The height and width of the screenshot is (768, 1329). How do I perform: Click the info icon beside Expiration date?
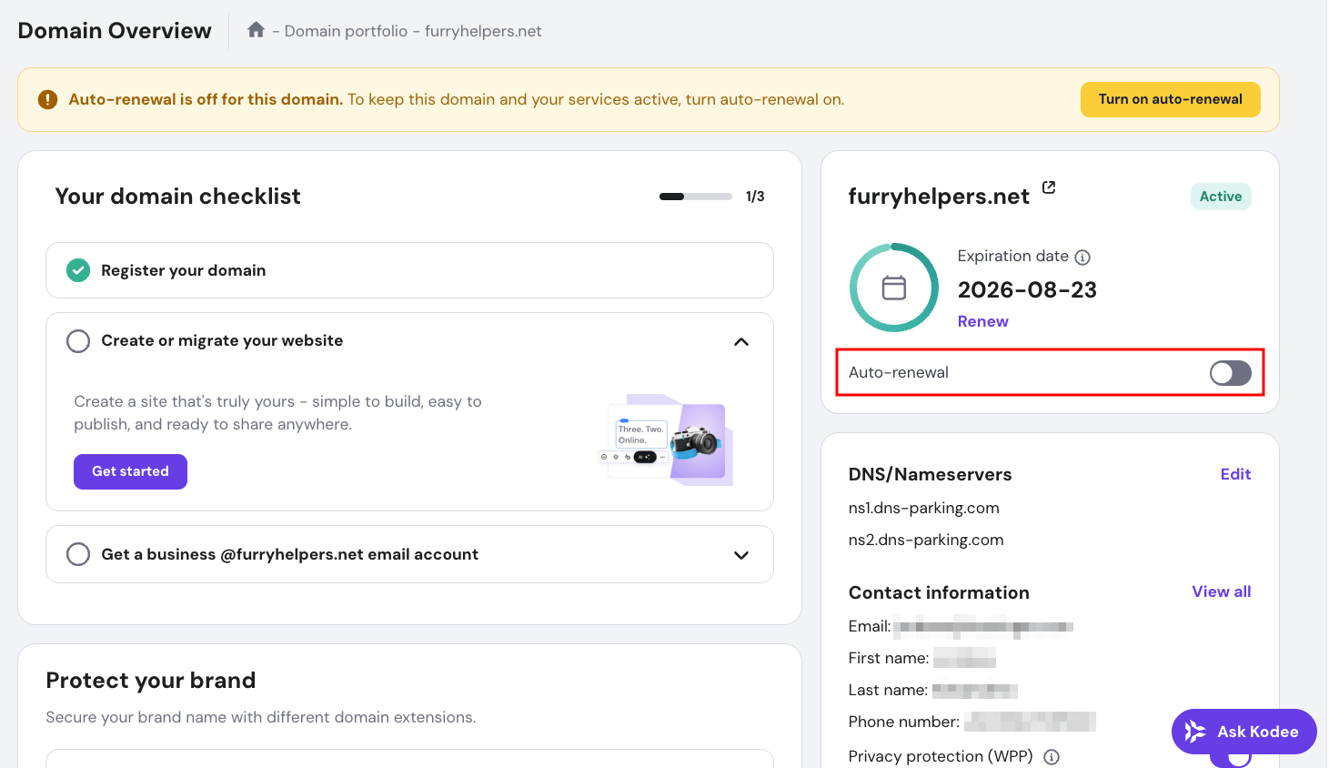click(1083, 257)
